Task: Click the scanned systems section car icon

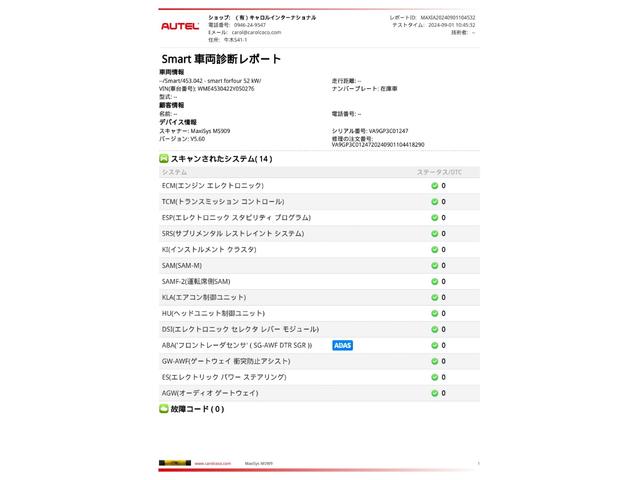Action: click(164, 158)
